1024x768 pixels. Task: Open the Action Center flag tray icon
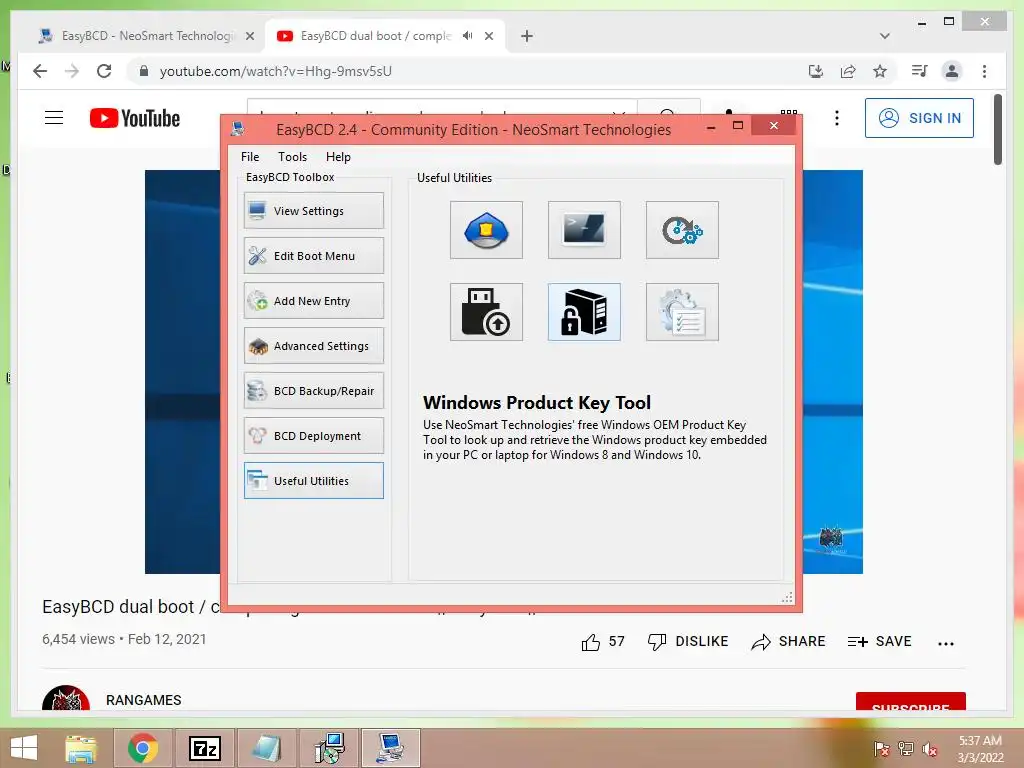pos(882,749)
